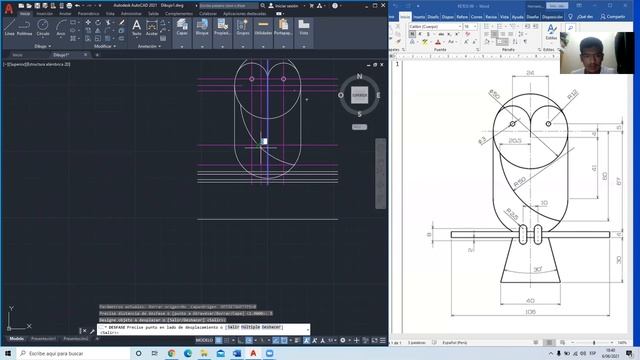Screen dimensions: 640x360
Task: Open the Propiedades panel button
Action: tap(222, 28)
